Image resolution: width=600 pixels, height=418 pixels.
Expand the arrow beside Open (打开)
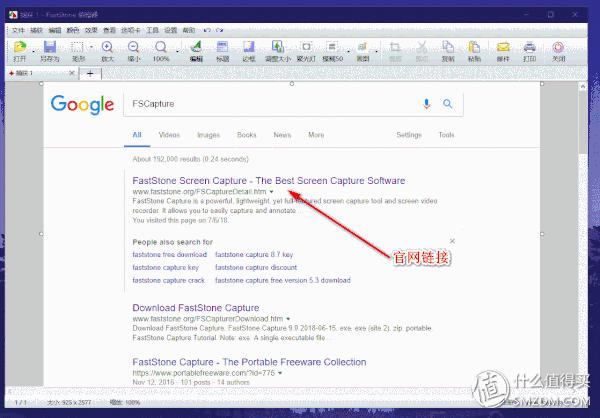tap(33, 51)
